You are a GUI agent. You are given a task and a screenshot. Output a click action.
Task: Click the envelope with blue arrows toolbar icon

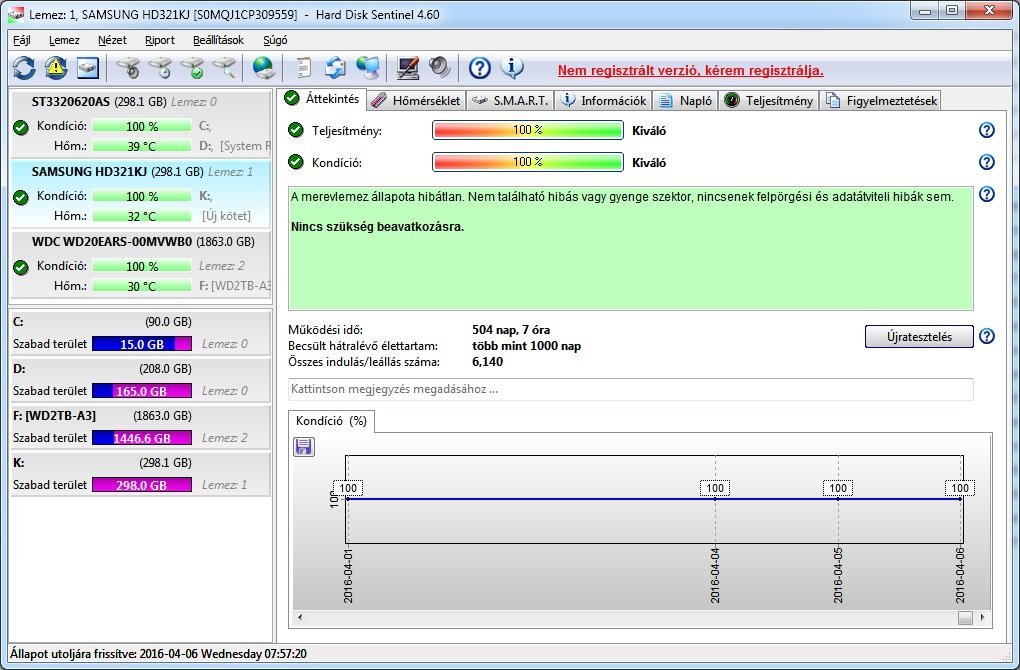coord(336,68)
